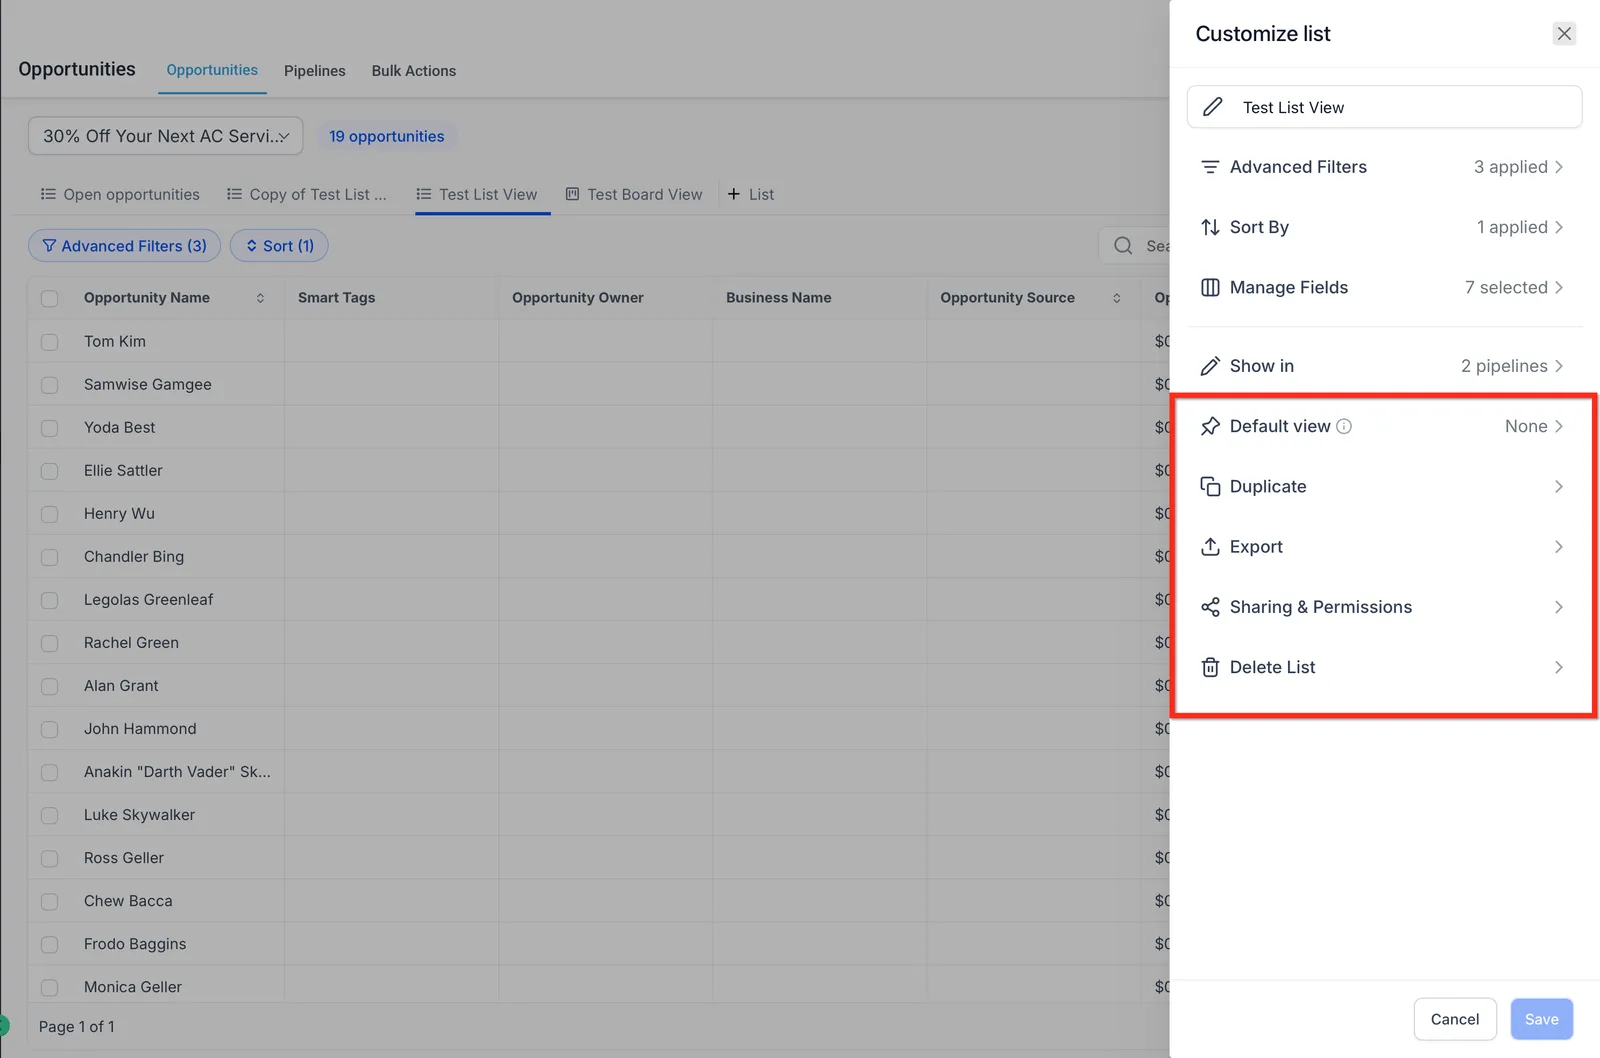Click the Sharing & Permissions share icon

tap(1210, 607)
